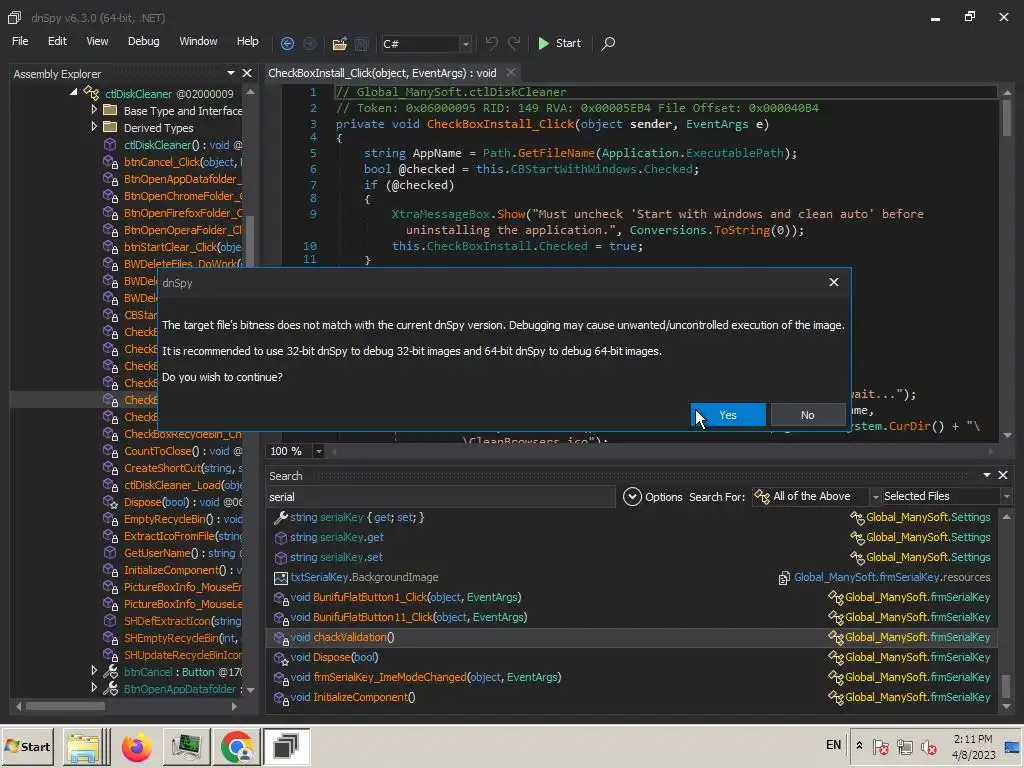Screen dimensions: 1024x768
Task: Click Yes to continue debugging
Action: pos(728,415)
